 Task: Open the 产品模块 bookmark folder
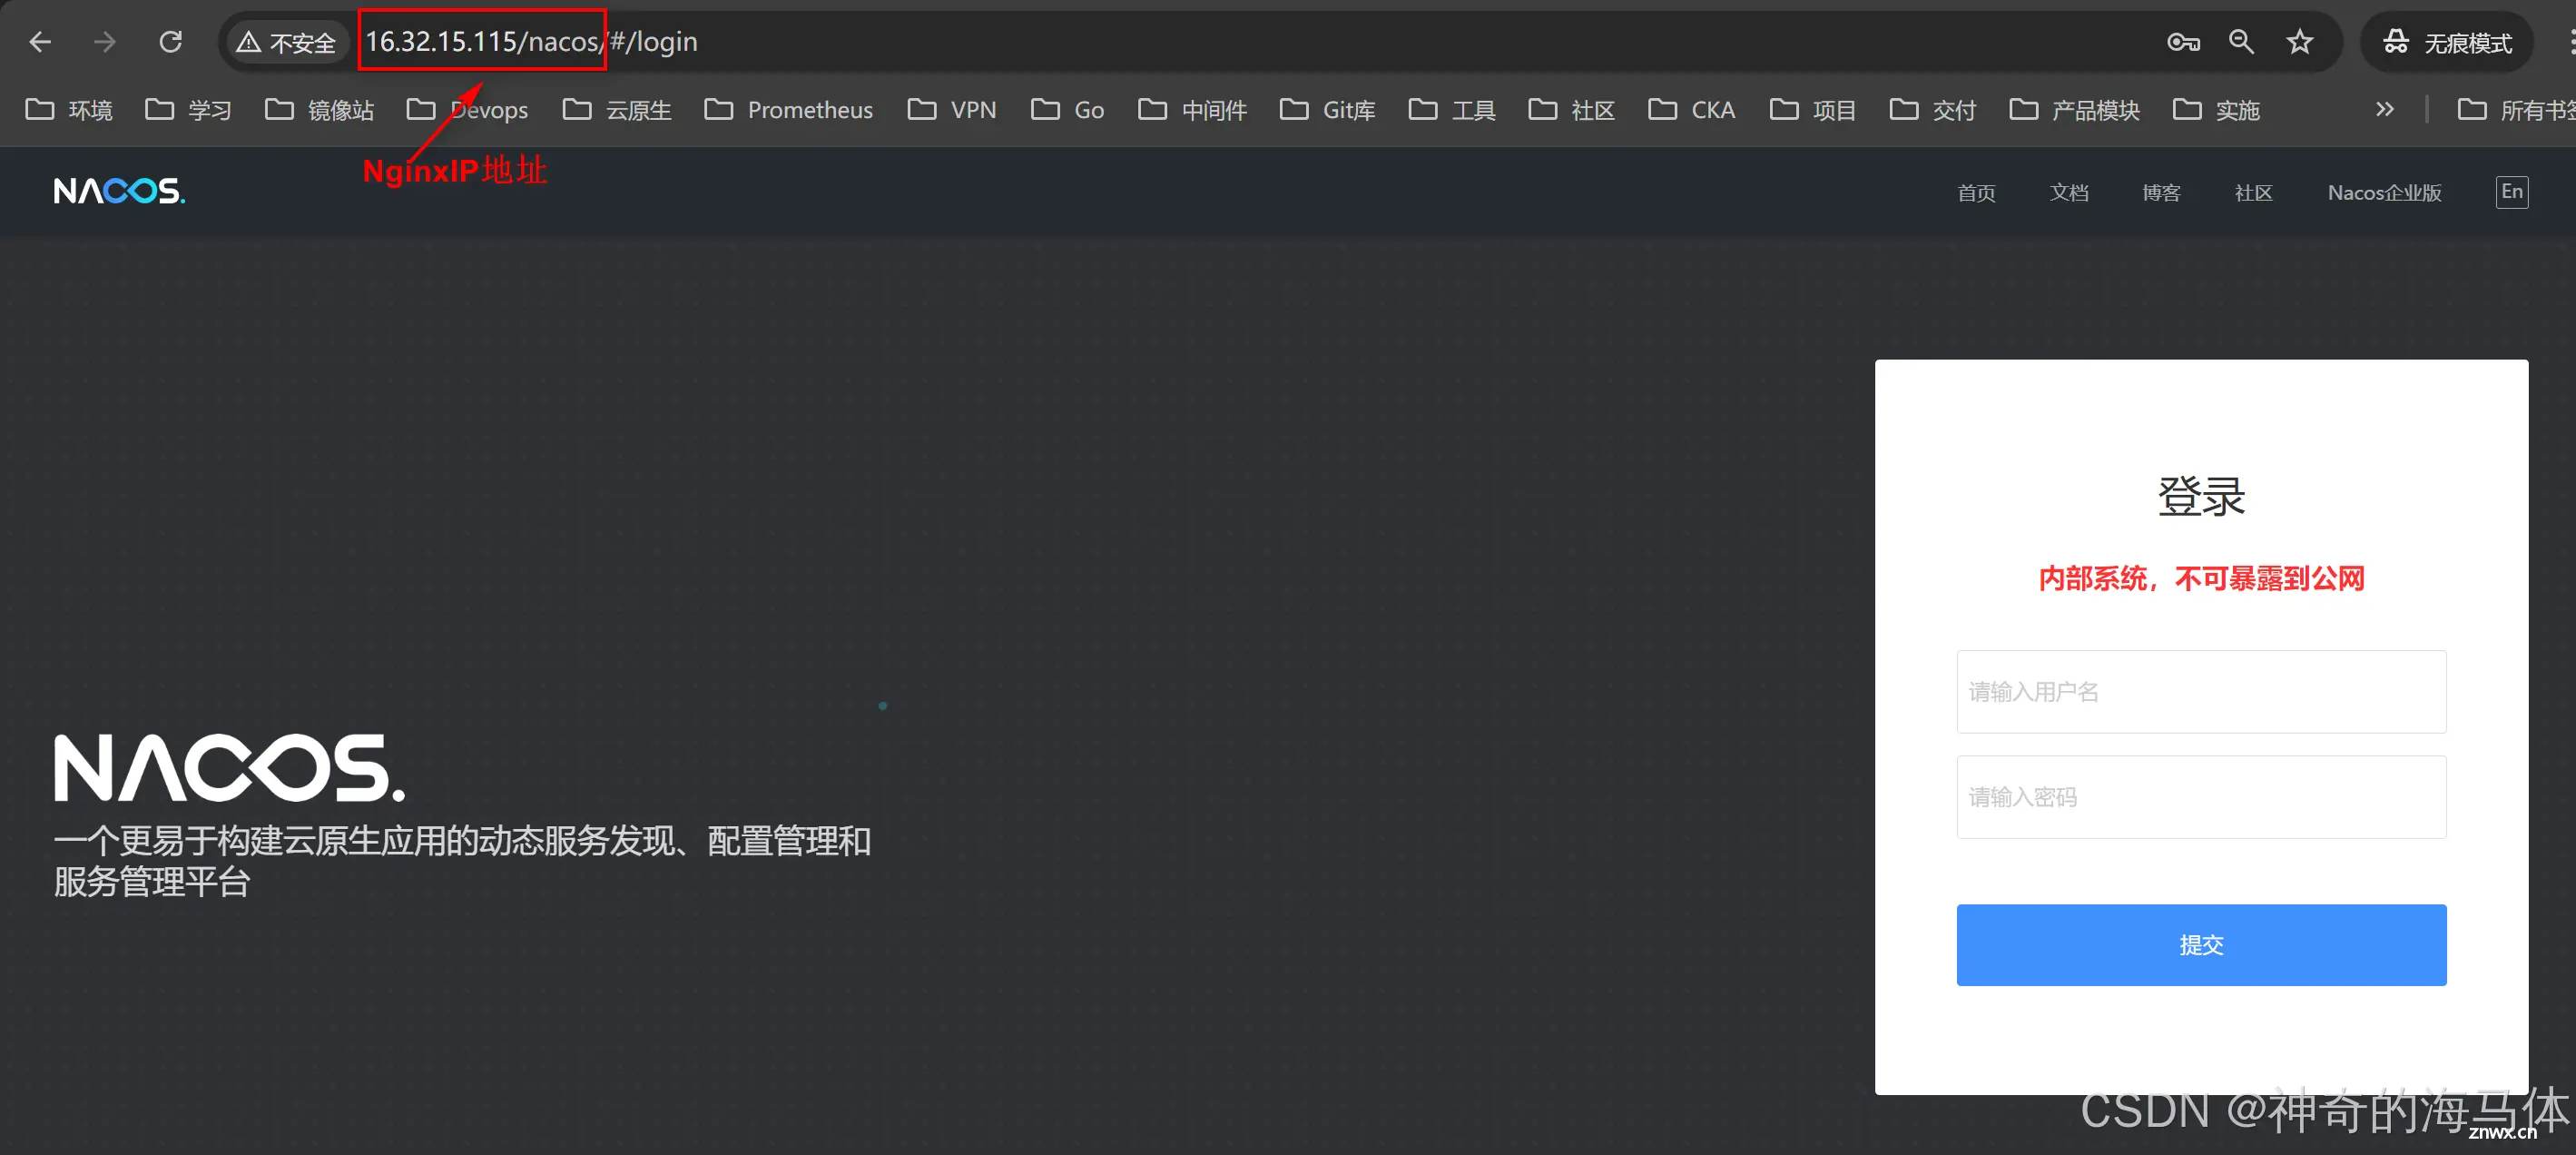tap(2074, 109)
